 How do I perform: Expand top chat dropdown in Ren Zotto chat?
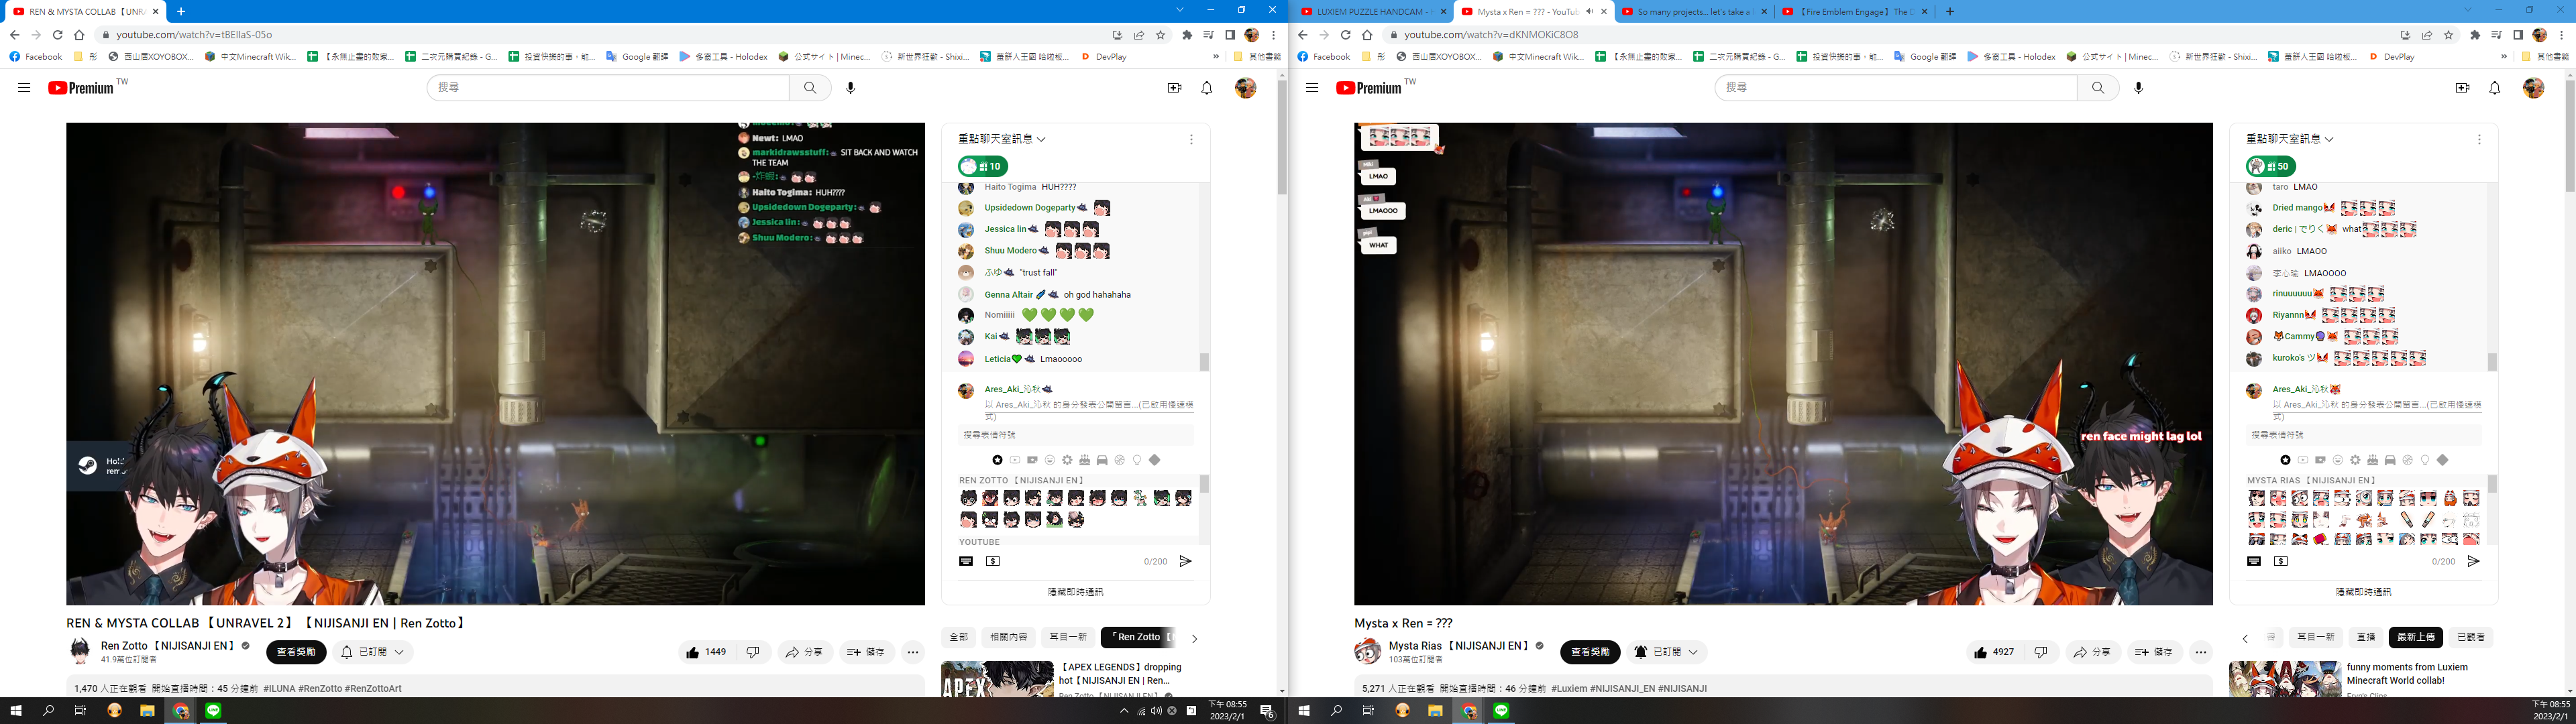[x=1002, y=139]
